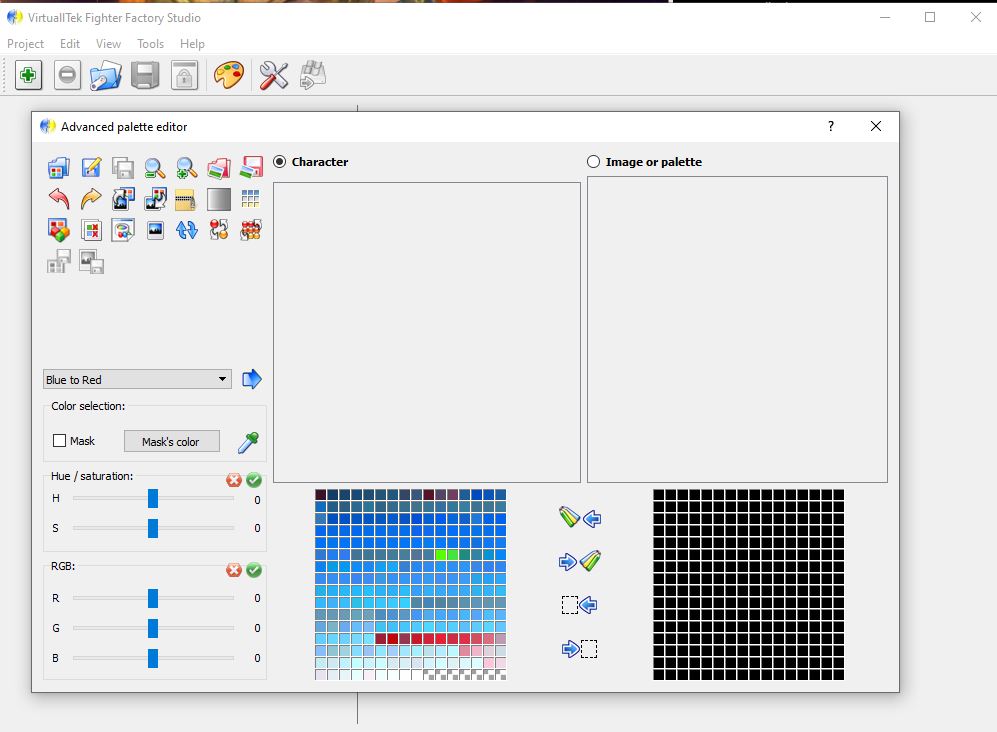Click the grayed double floppy save-all icon
This screenshot has width=997, height=732.
pyautogui.click(x=123, y=168)
